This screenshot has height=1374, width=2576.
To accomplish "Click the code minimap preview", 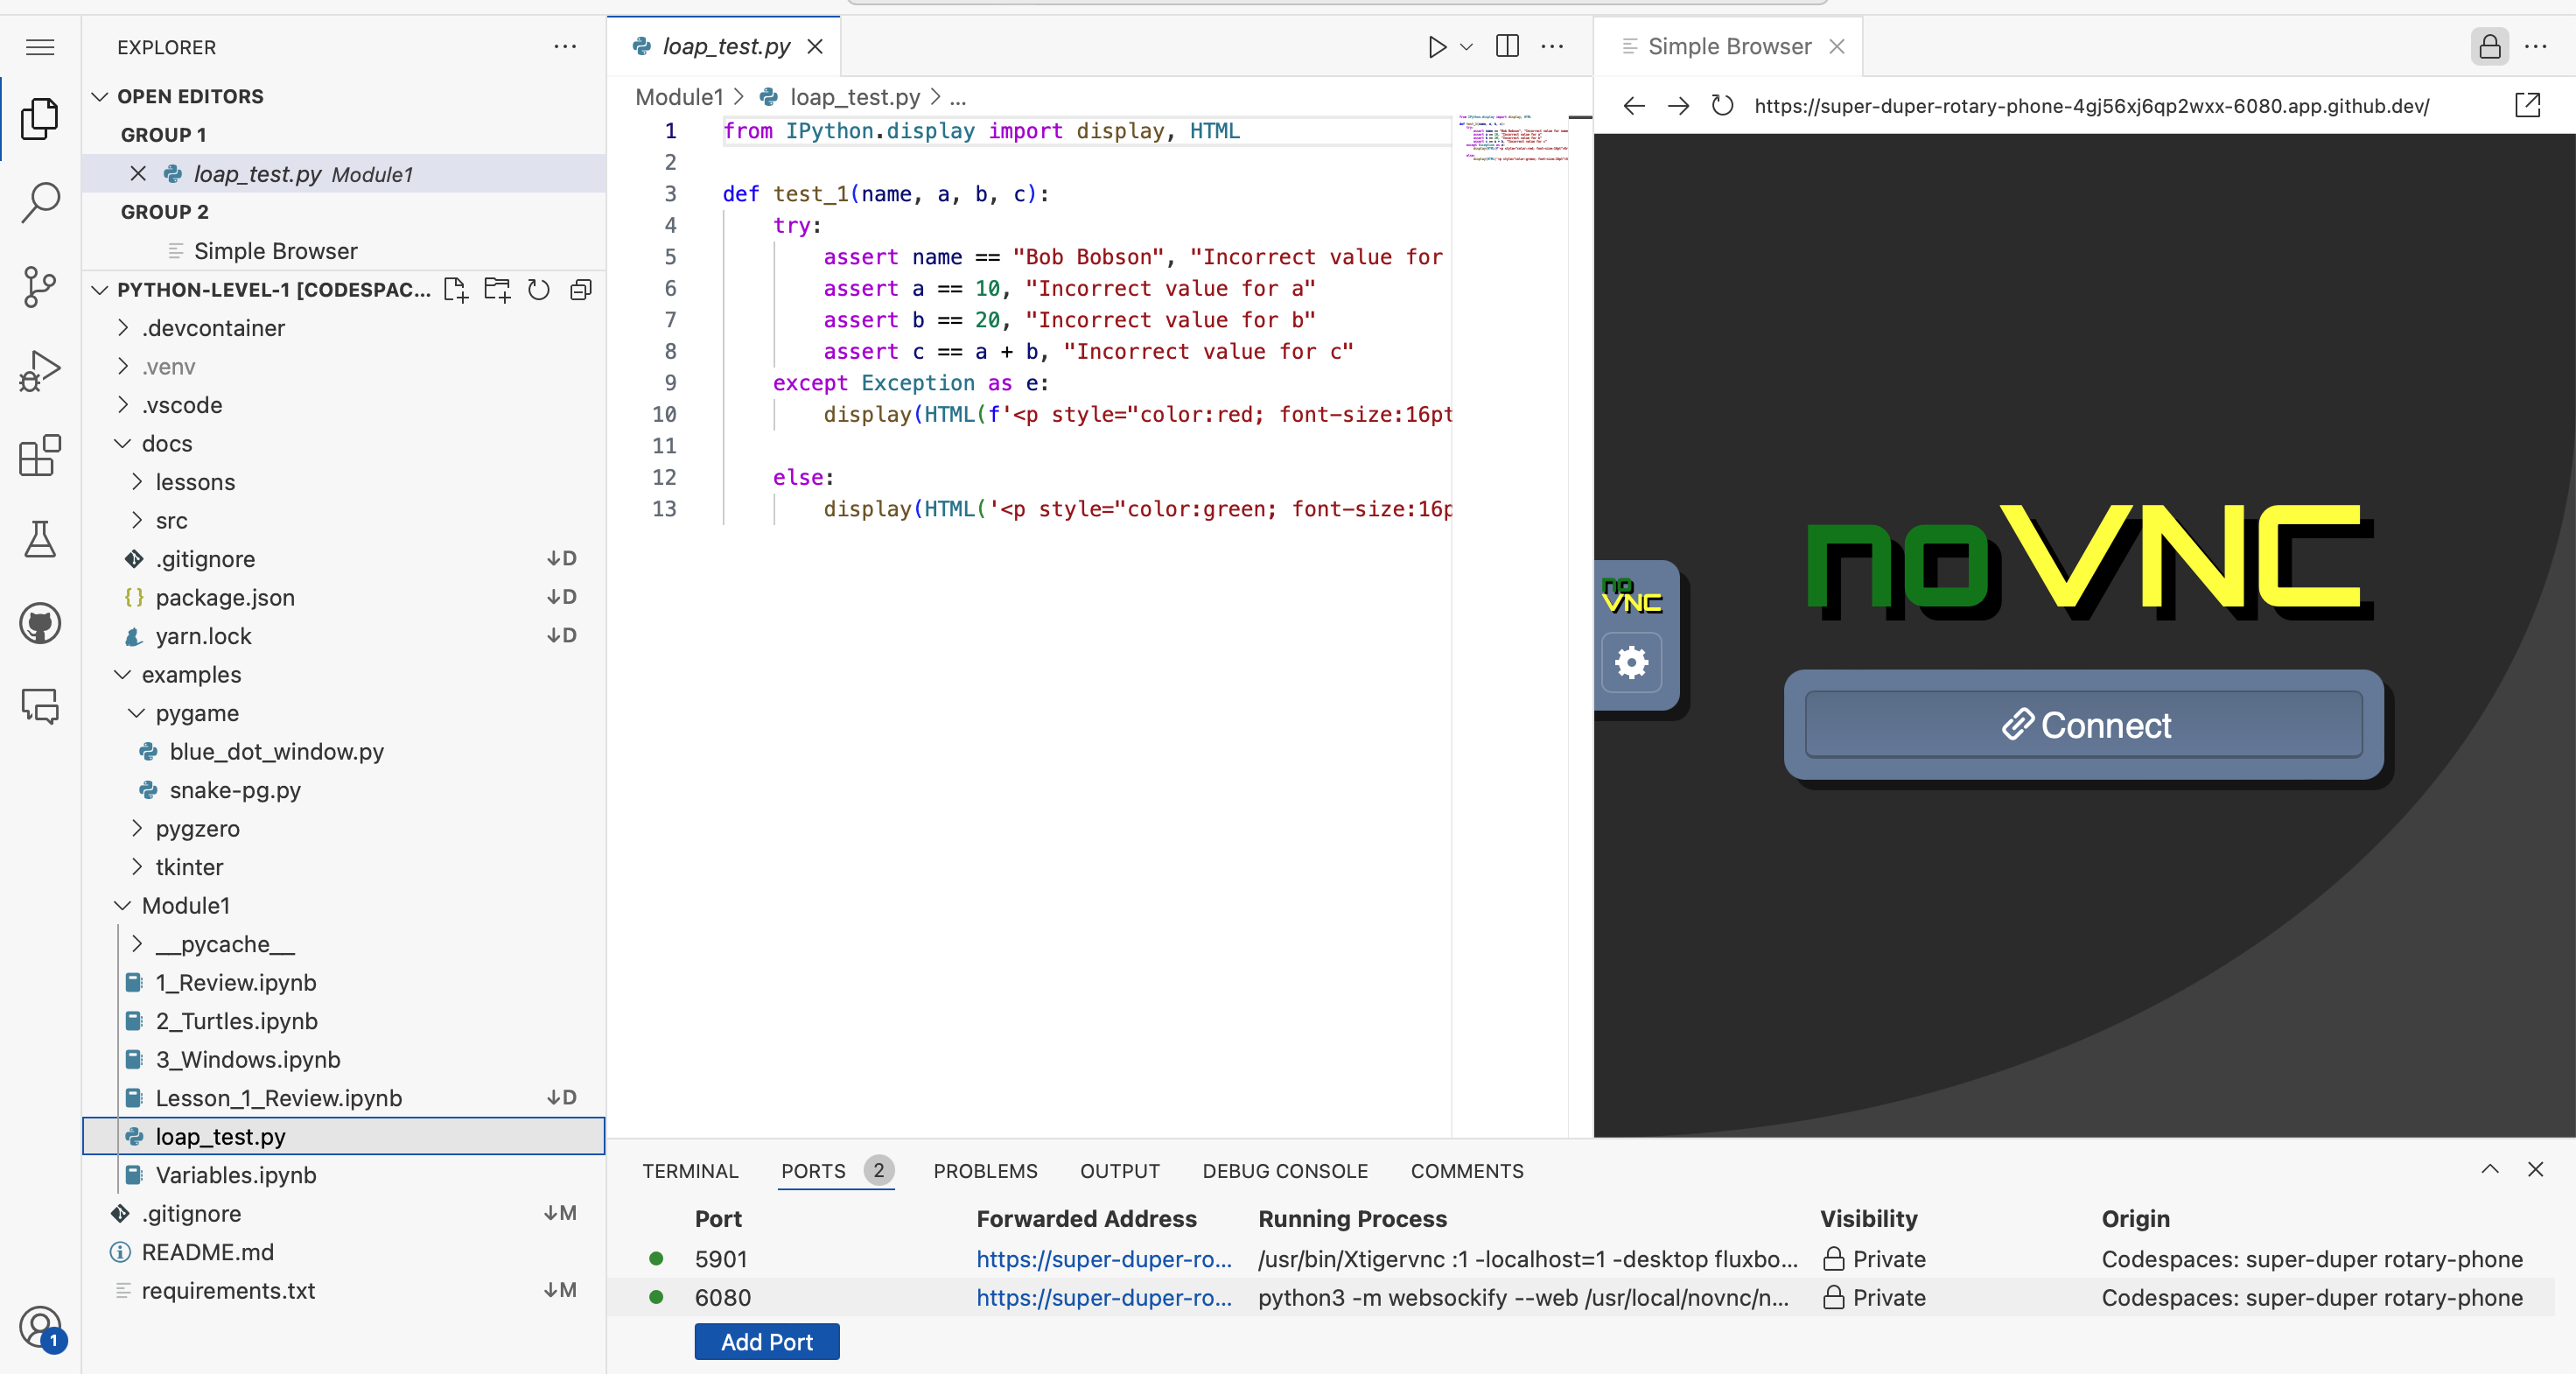I will 1511,138.
